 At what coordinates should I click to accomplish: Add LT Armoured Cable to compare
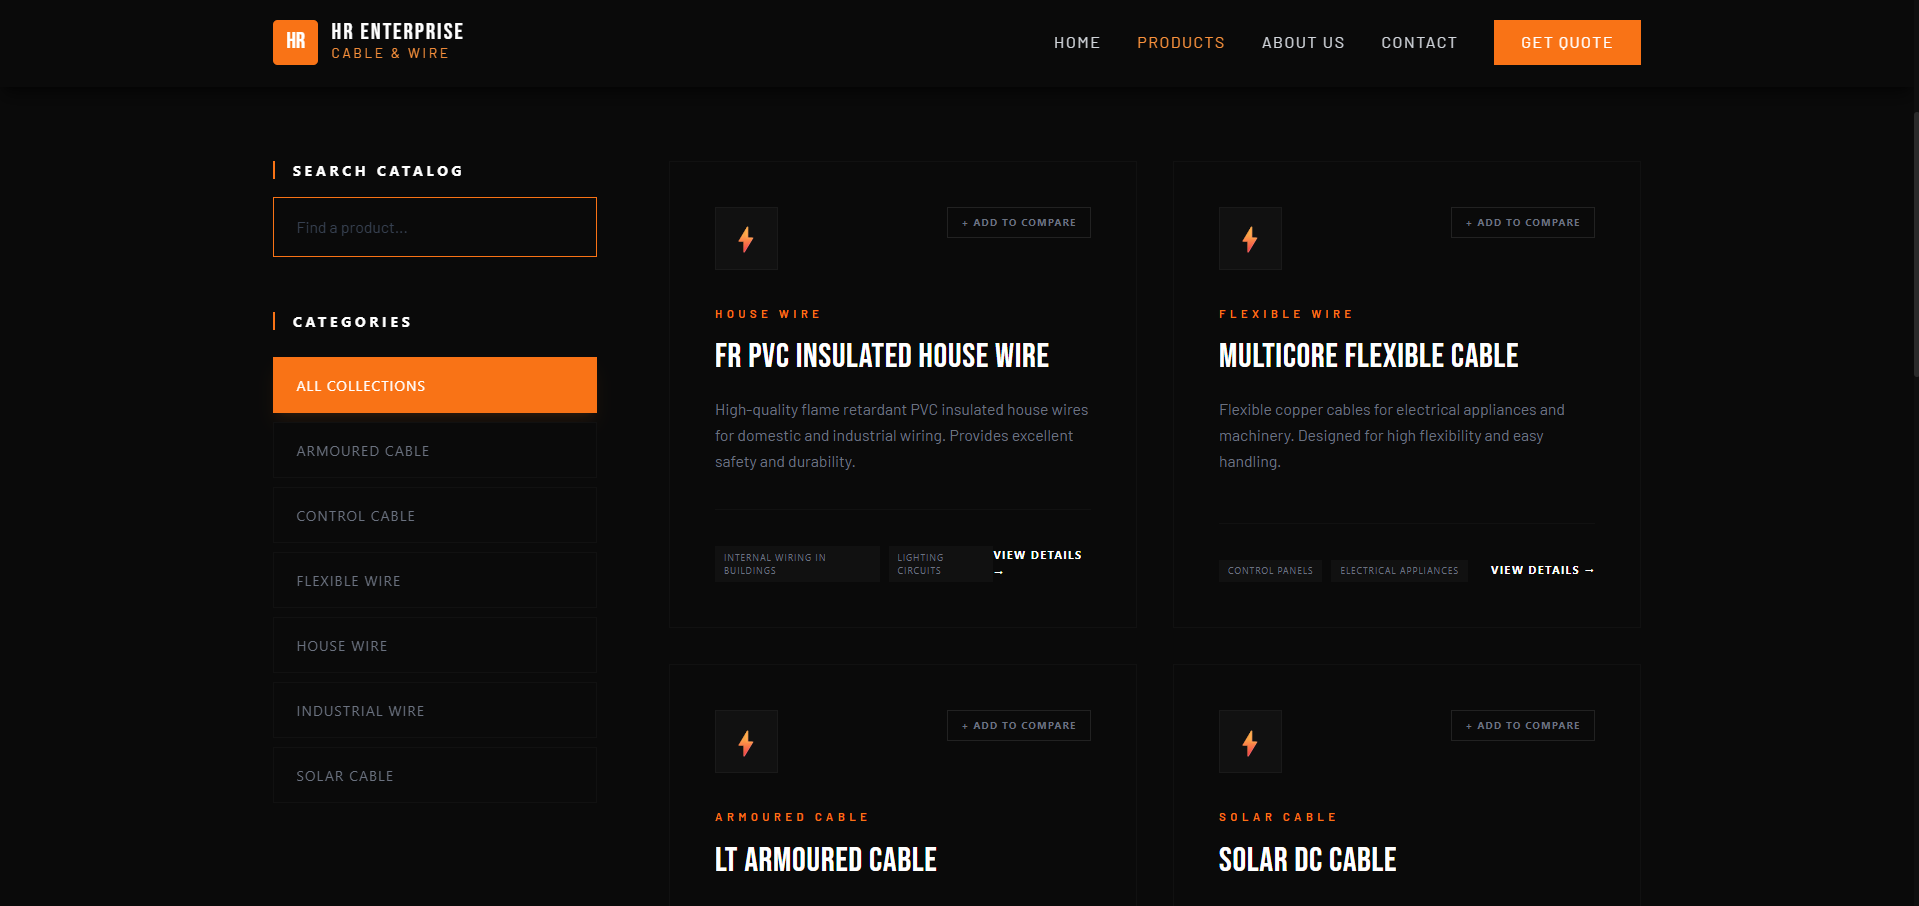[1018, 726]
